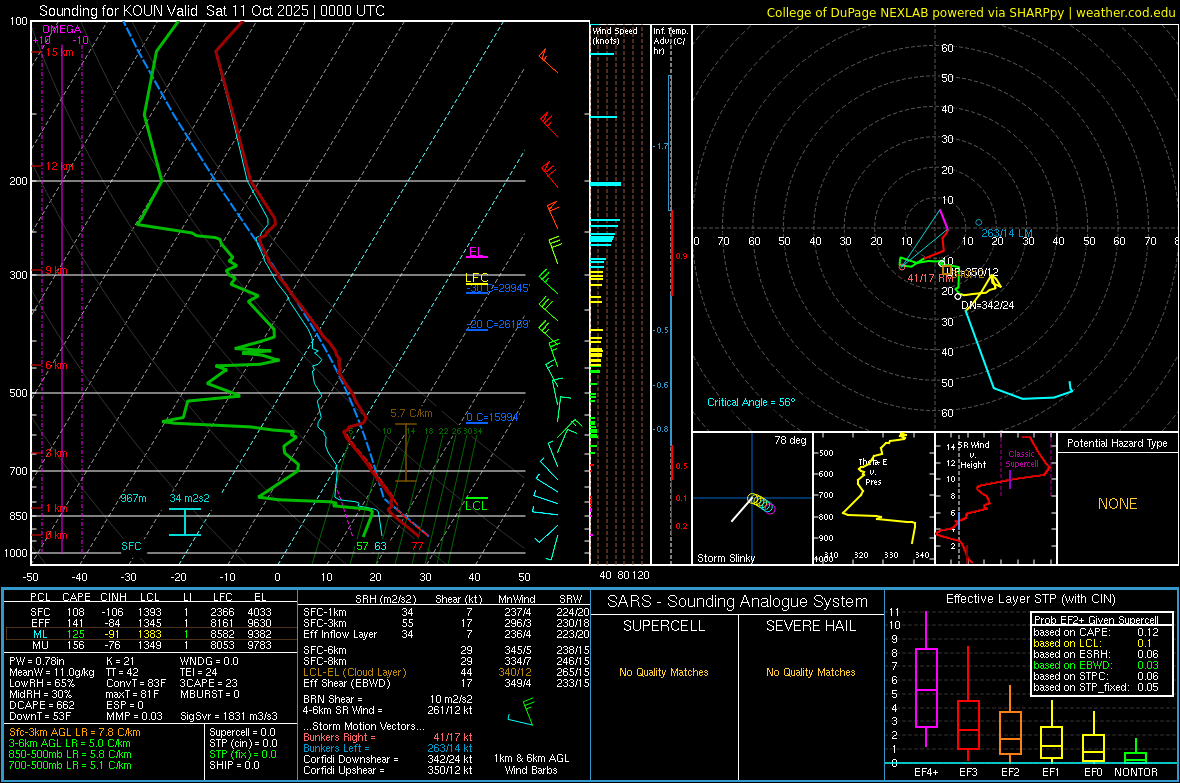
Task: Click the '0 C=15994' freezing level label
Action: pos(493,417)
